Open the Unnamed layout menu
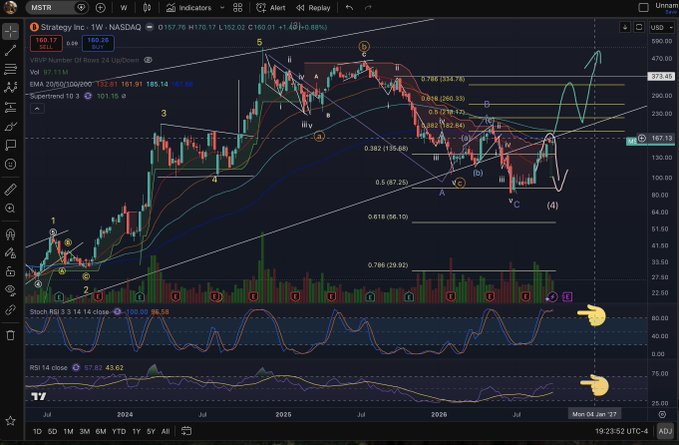The image size is (679, 445). click(666, 7)
